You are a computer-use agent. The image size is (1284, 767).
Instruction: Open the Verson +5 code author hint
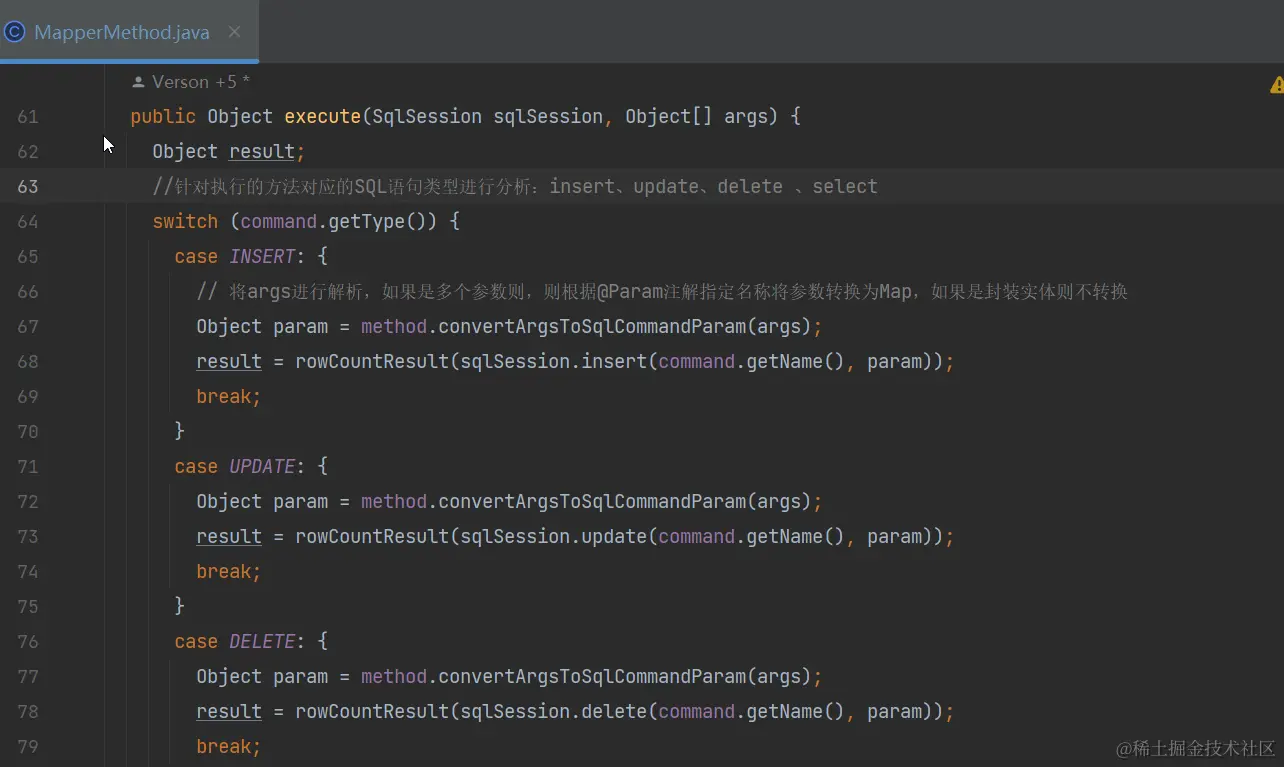201,82
